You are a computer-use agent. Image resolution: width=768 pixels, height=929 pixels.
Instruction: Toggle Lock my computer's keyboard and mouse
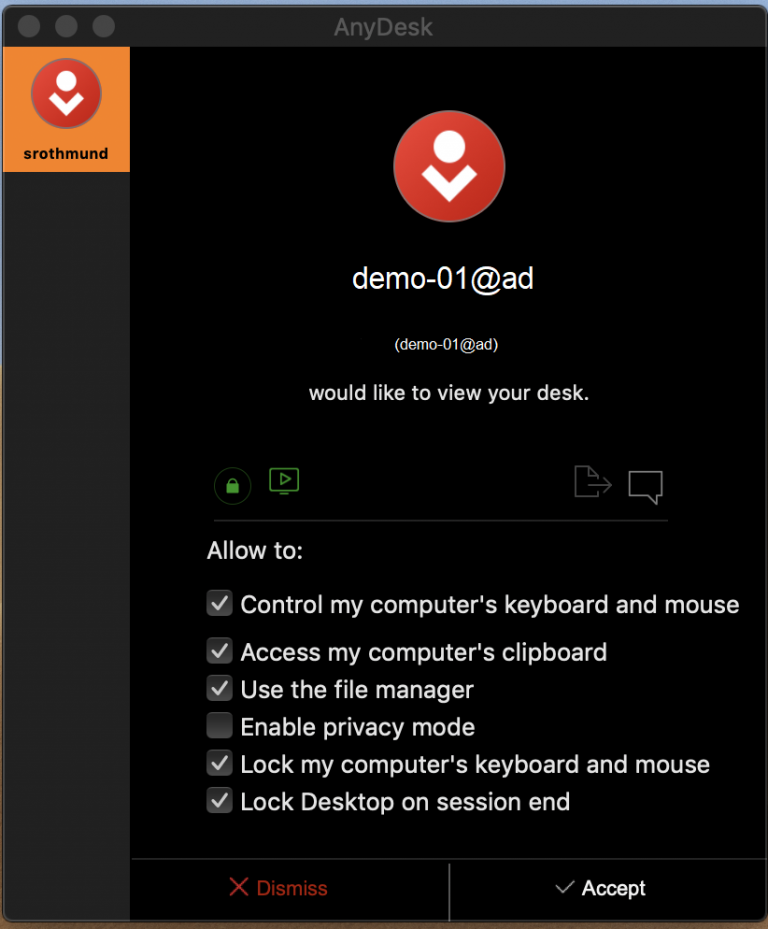coord(219,763)
